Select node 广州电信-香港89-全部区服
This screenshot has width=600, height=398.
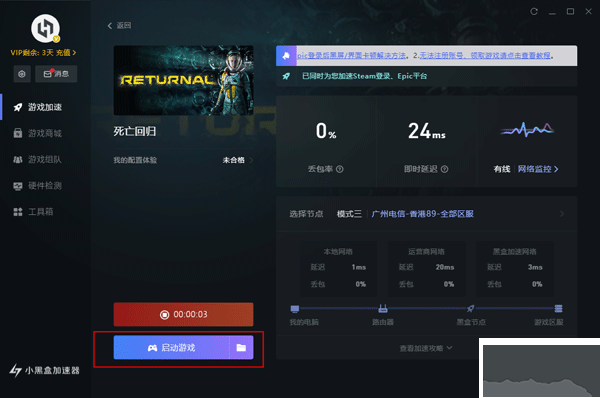click(x=422, y=214)
